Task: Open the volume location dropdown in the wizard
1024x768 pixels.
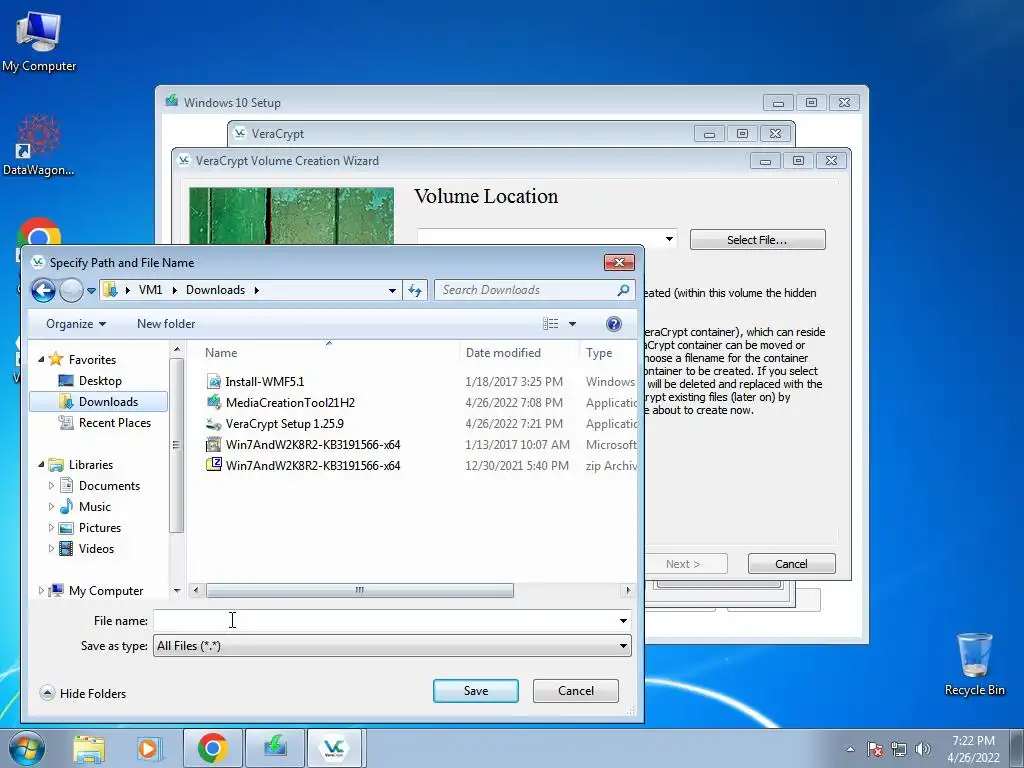Action: [669, 239]
